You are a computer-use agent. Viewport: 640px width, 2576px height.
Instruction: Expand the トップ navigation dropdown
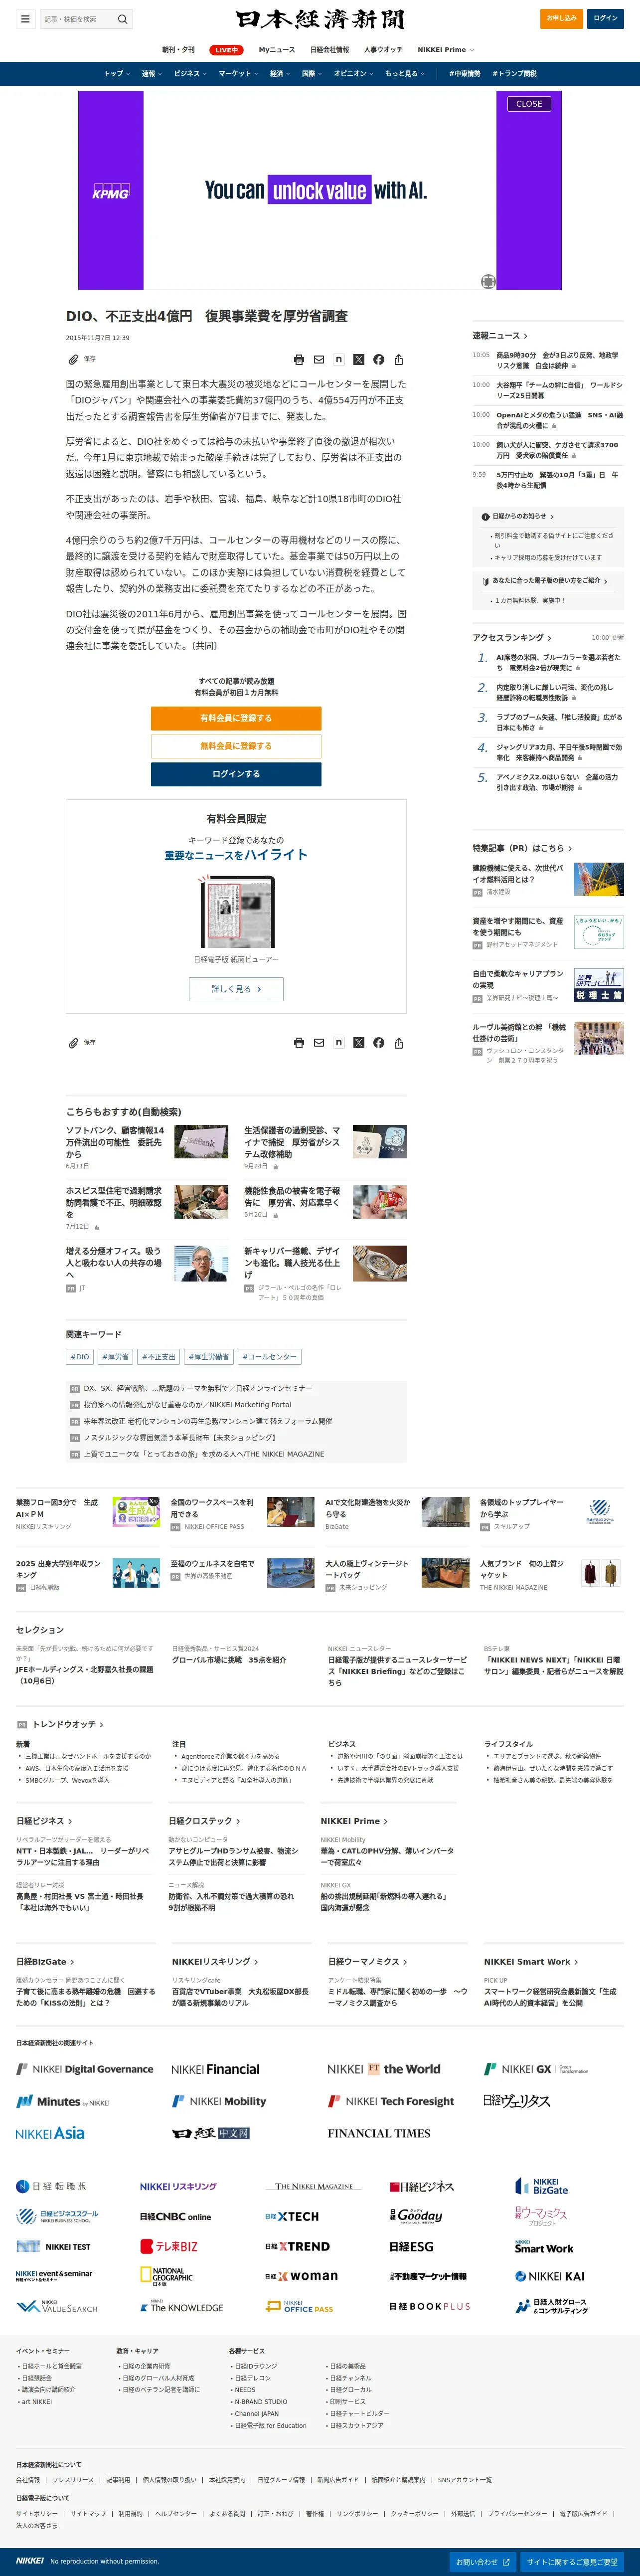tap(117, 74)
